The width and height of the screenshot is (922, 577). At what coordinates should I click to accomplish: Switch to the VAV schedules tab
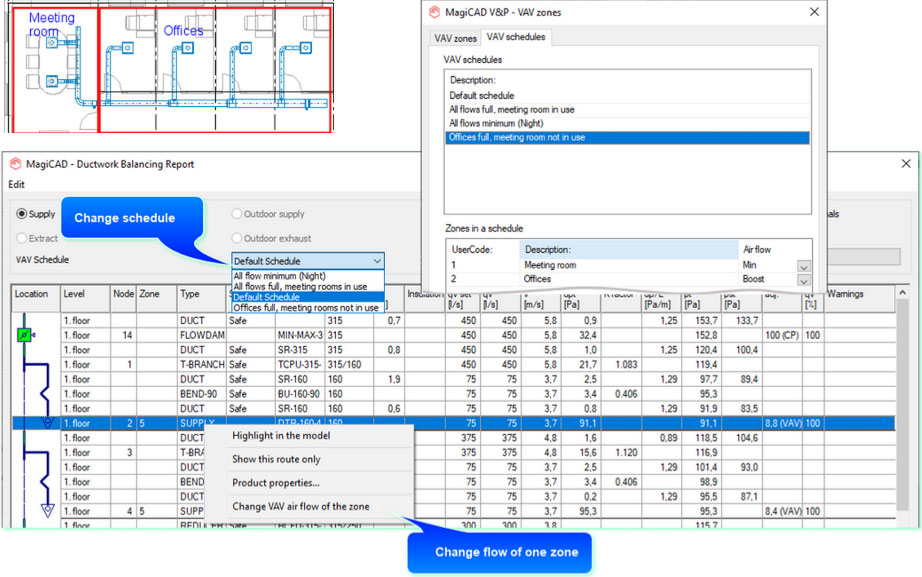point(516,36)
